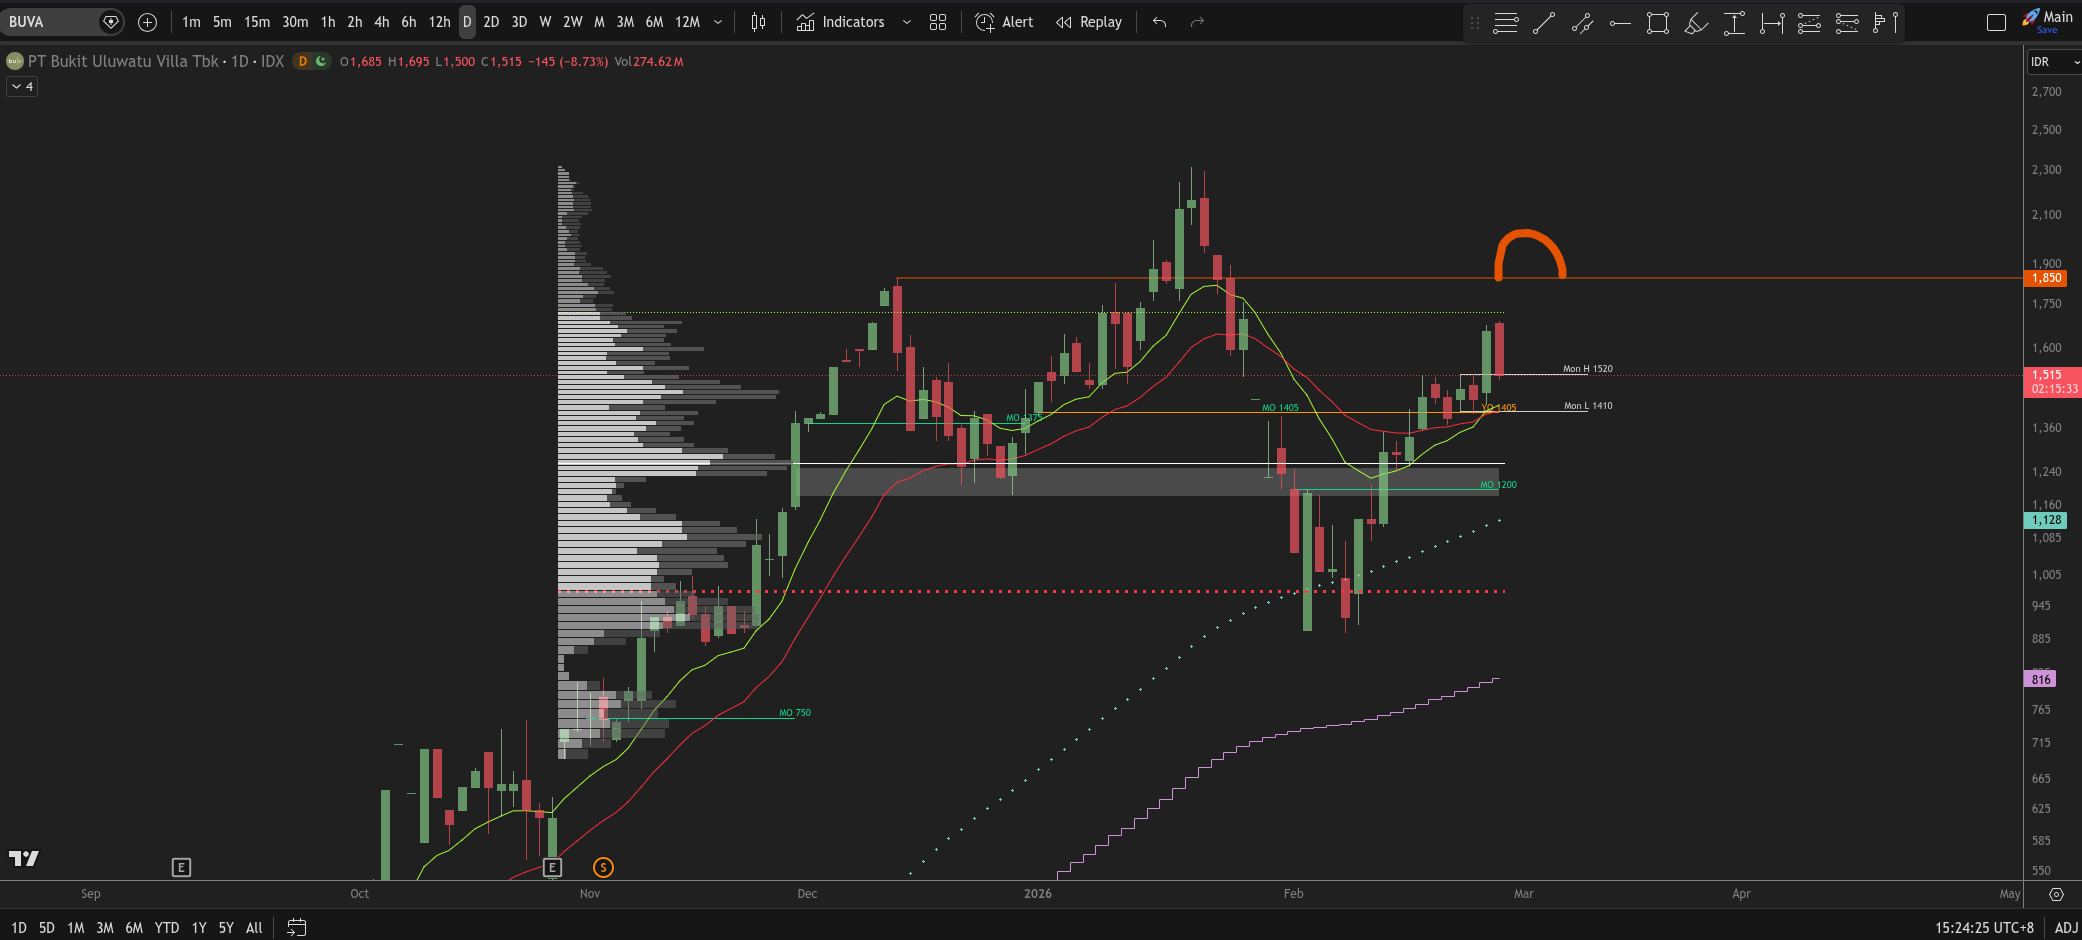Click the Save link under Main
The width and height of the screenshot is (2082, 940).
2047,30
